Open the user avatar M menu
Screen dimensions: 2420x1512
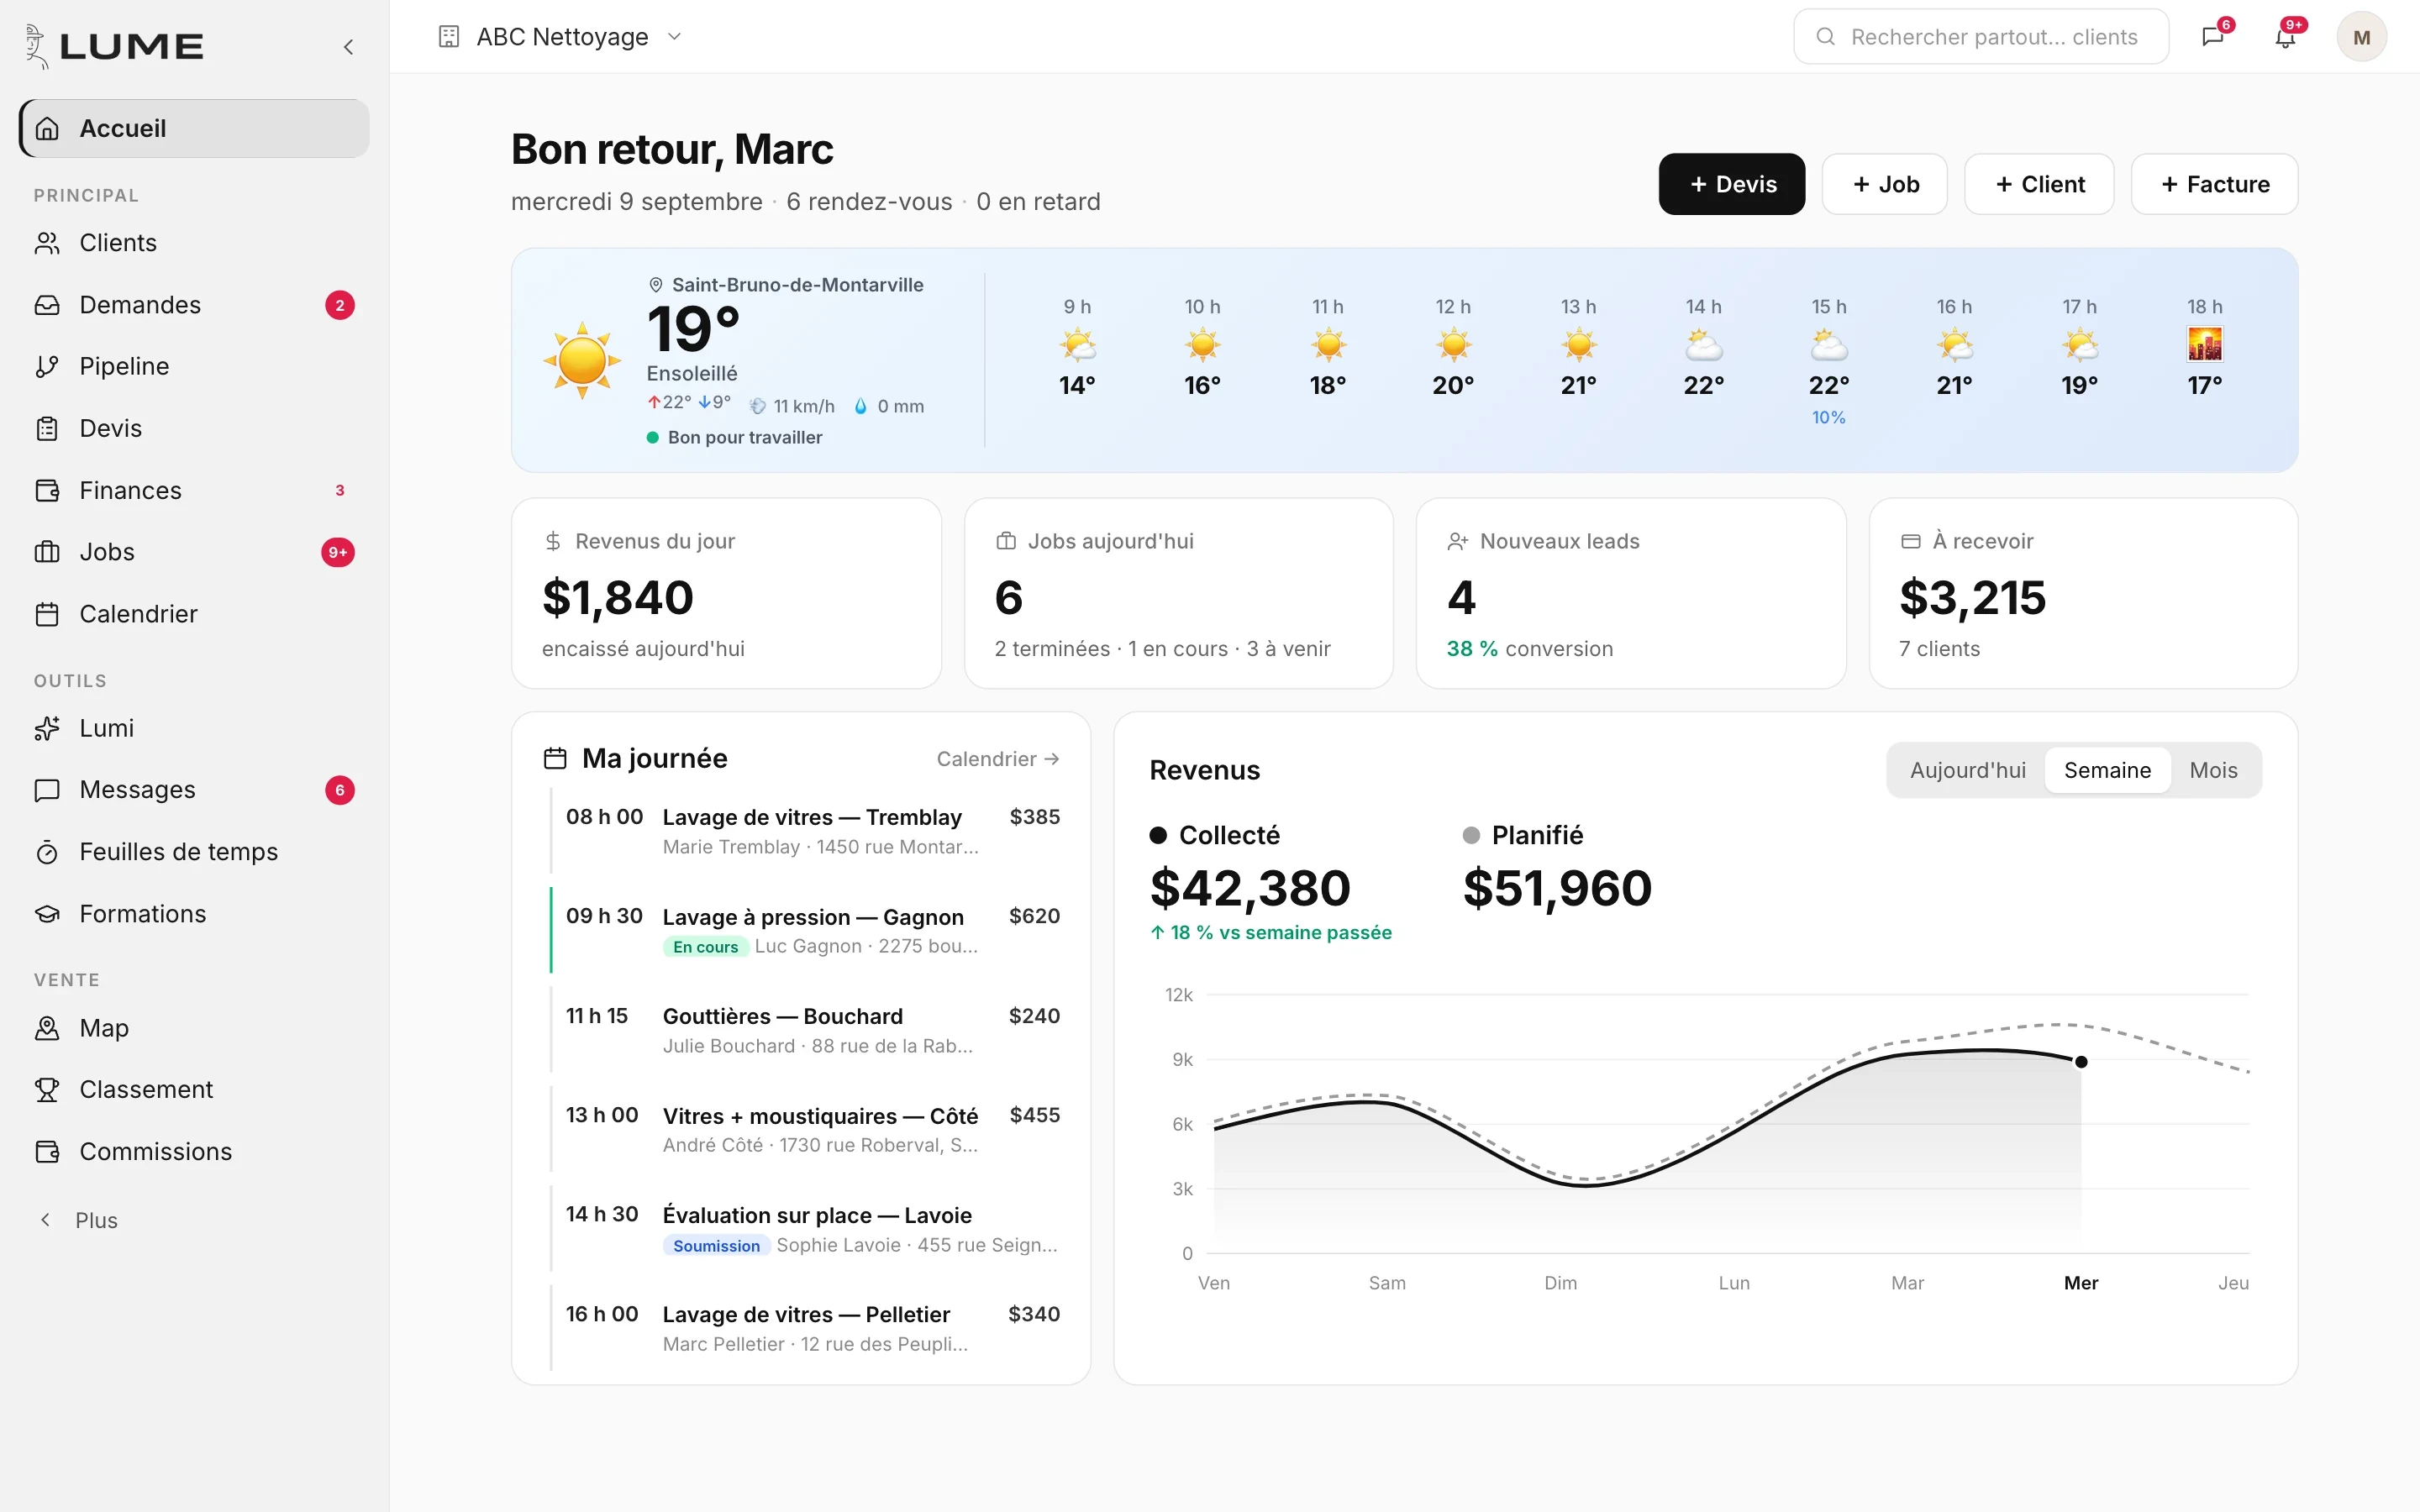[2361, 37]
